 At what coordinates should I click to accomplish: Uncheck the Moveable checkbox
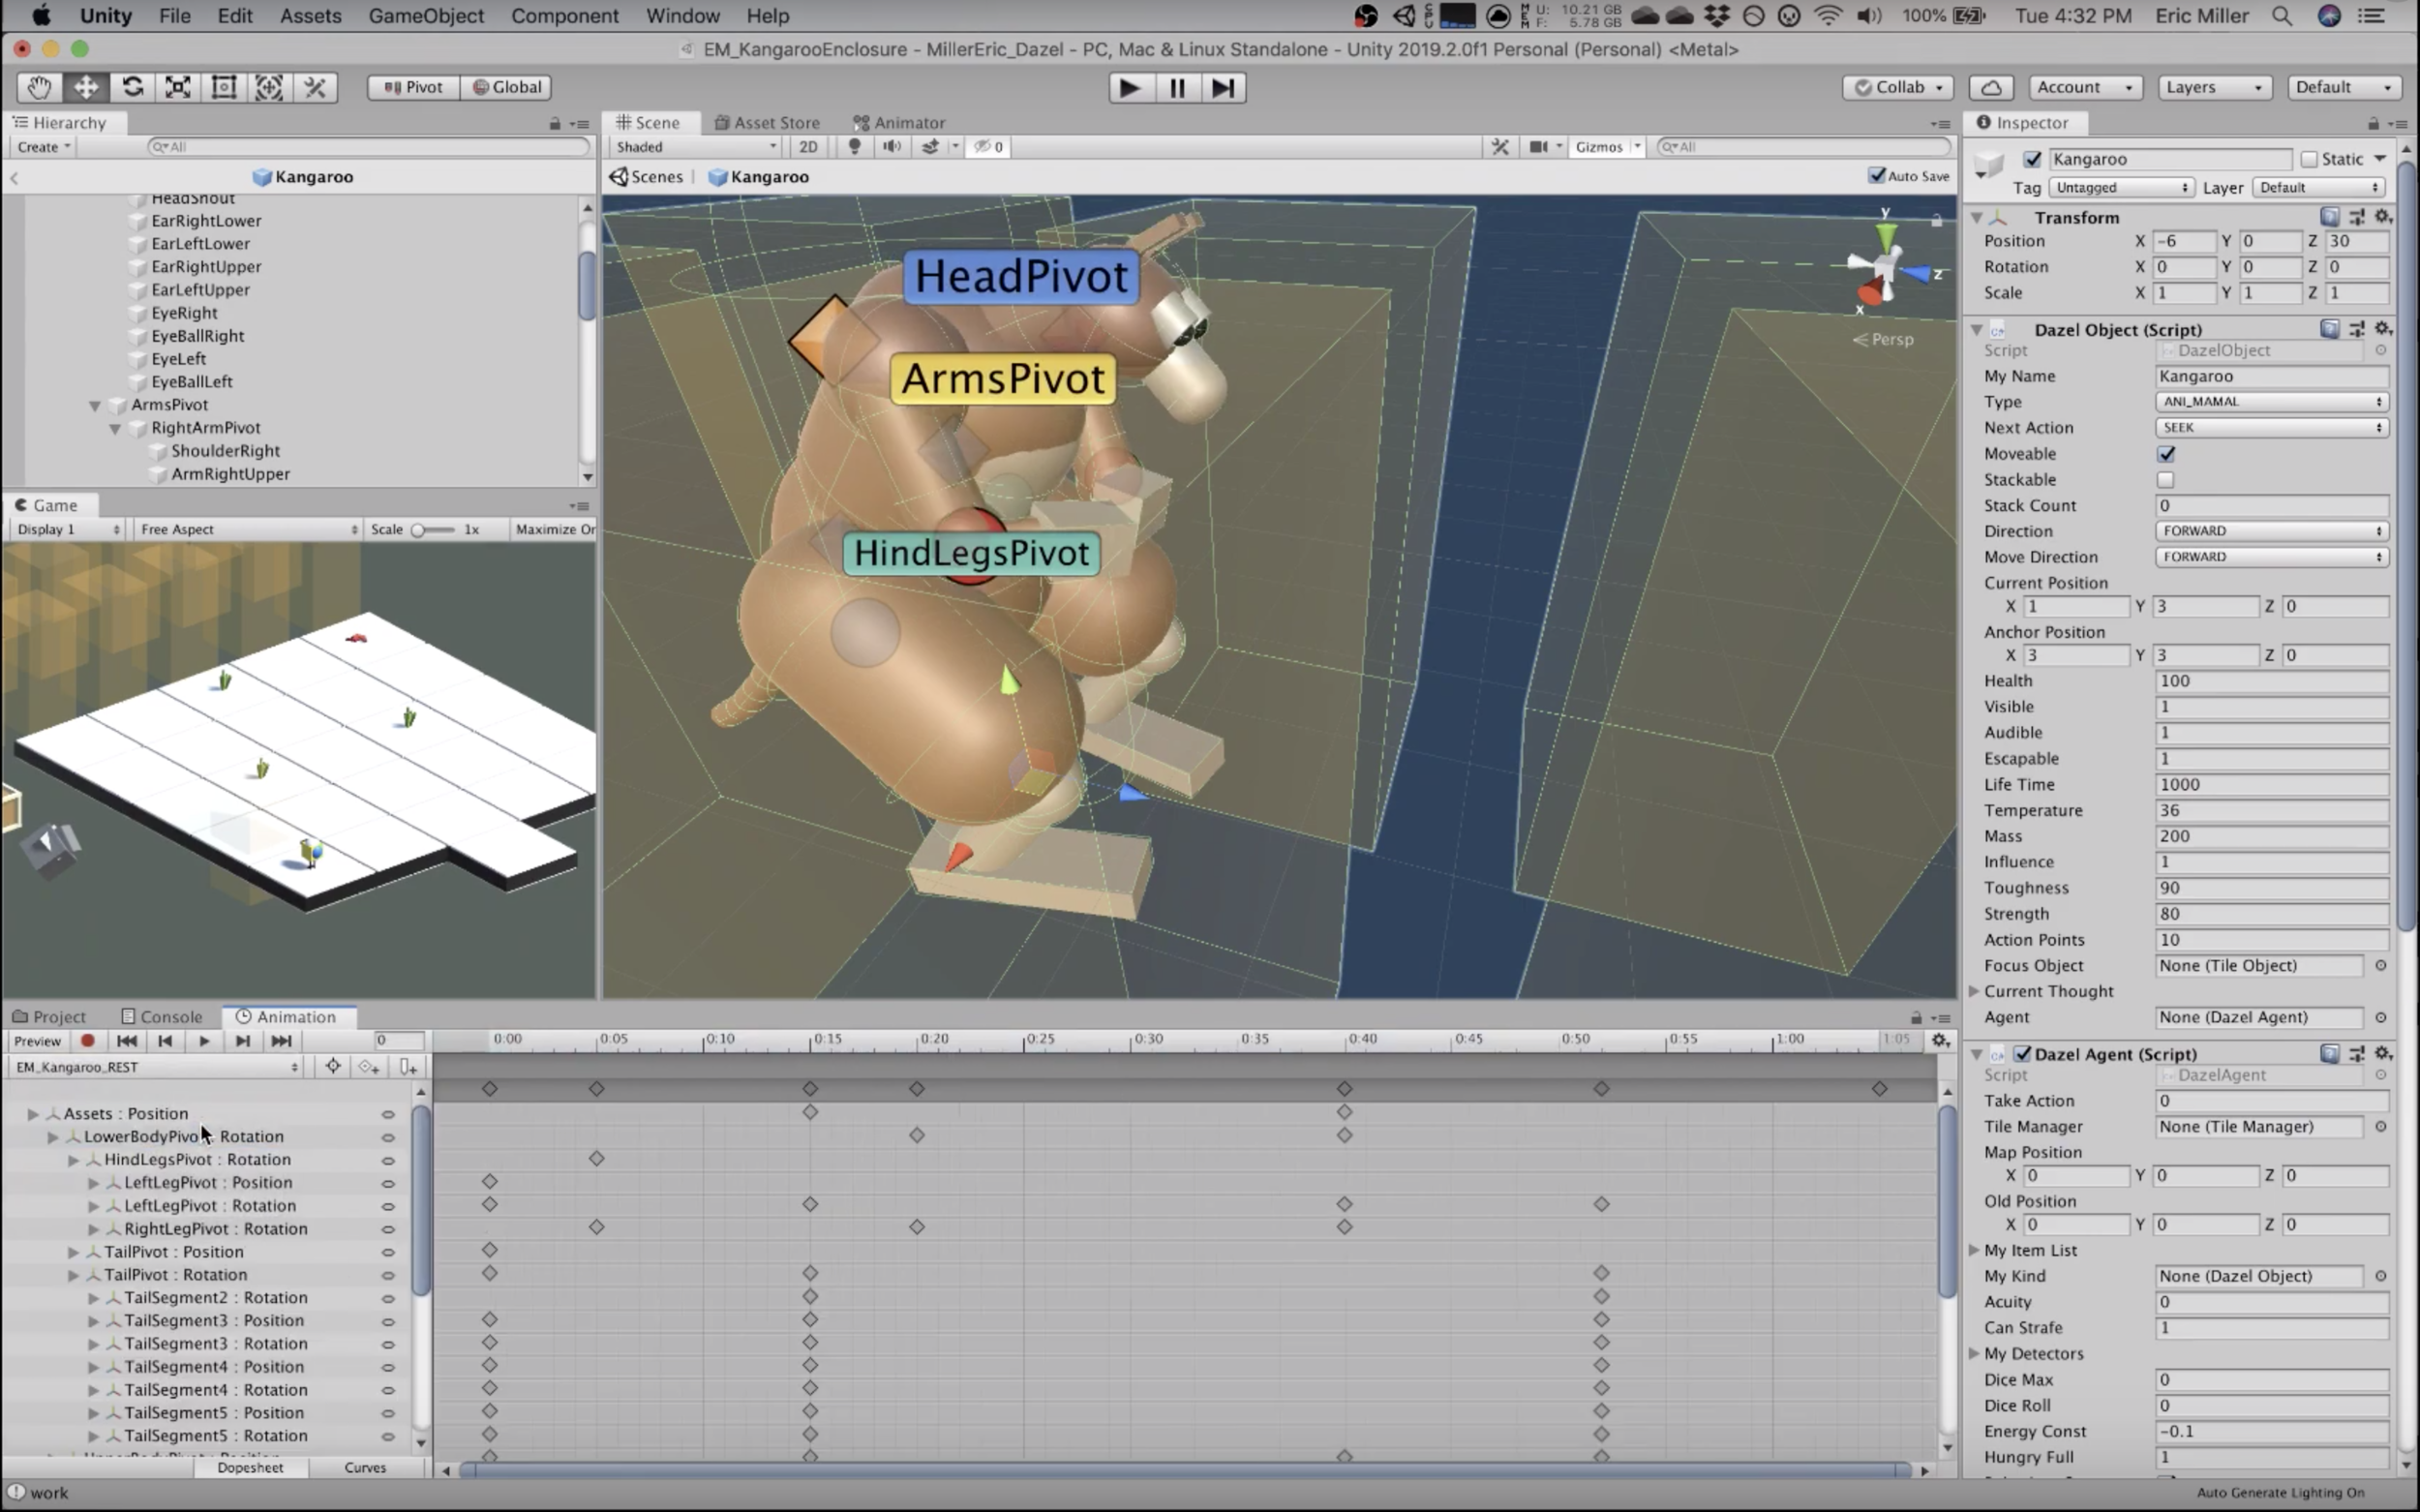[2166, 454]
